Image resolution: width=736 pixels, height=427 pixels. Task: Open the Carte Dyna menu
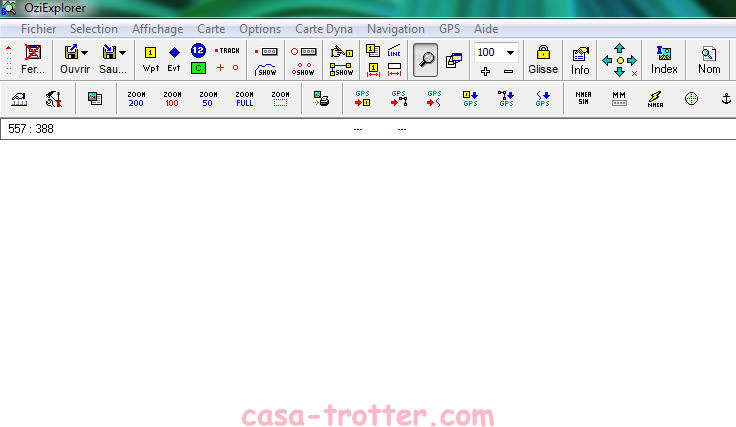point(324,29)
